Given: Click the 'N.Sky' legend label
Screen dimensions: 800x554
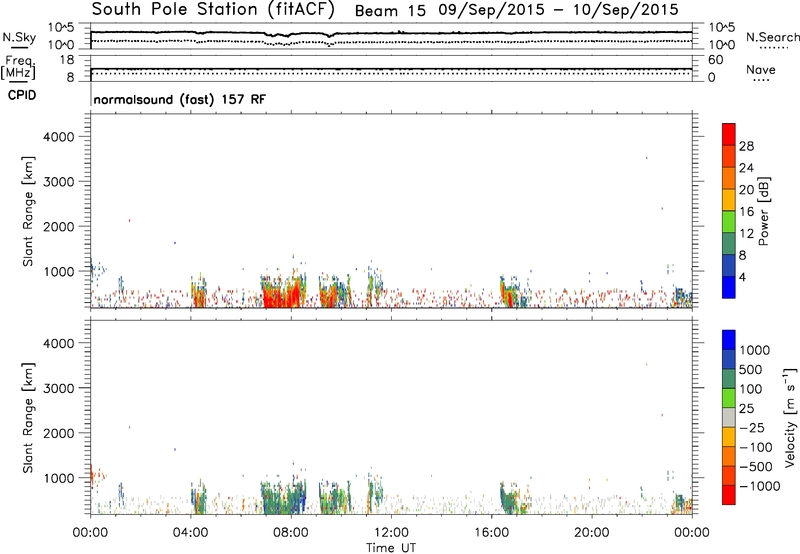Looking at the screenshot, I should [19, 37].
